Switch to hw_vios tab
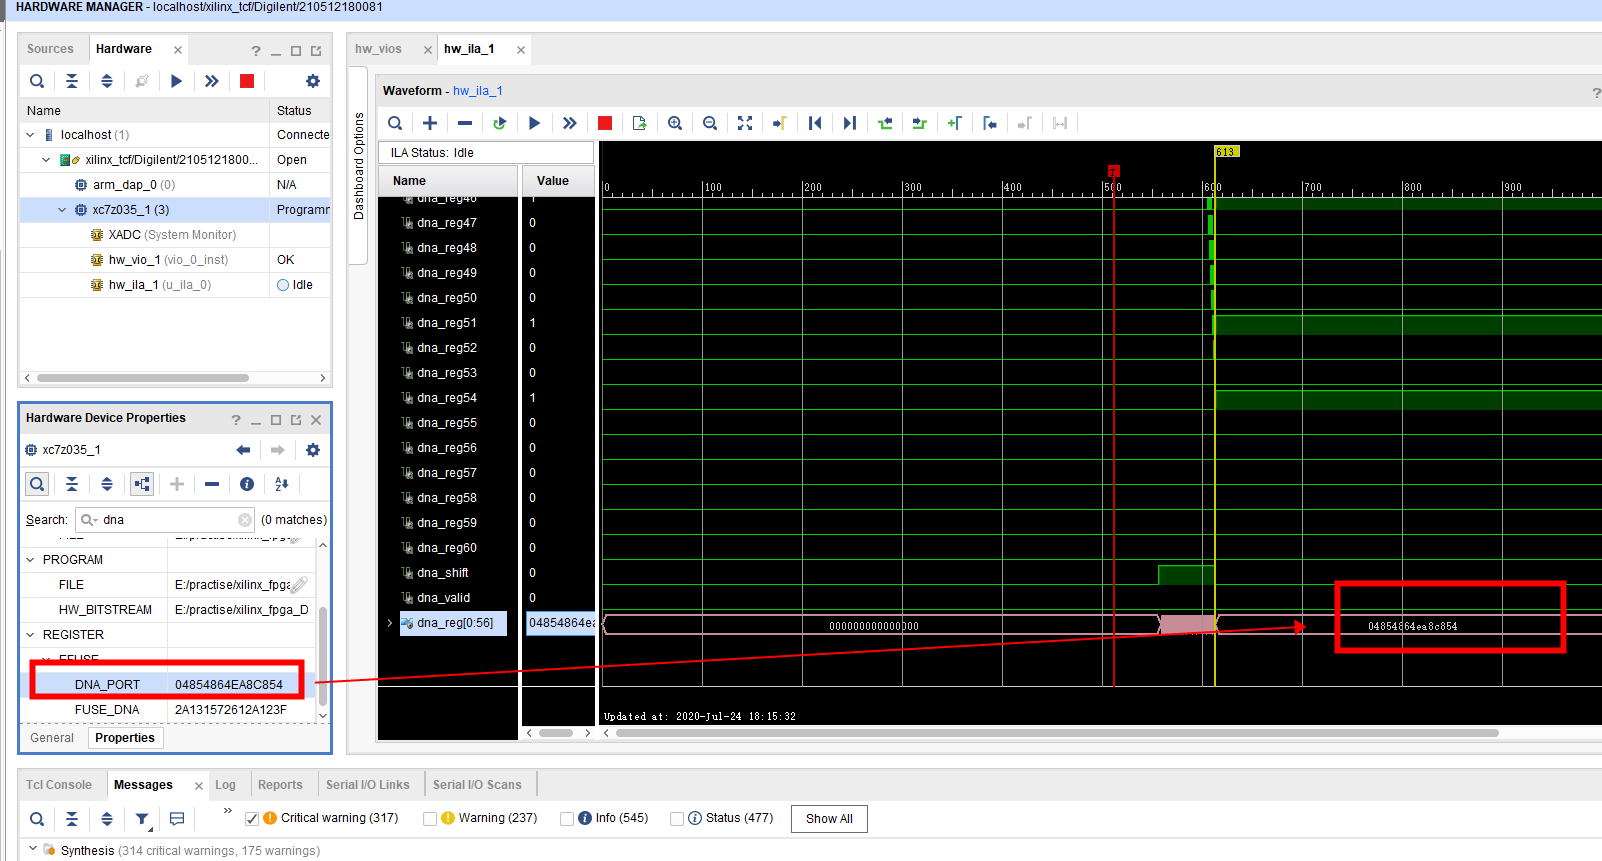The width and height of the screenshot is (1602, 861). 378,49
